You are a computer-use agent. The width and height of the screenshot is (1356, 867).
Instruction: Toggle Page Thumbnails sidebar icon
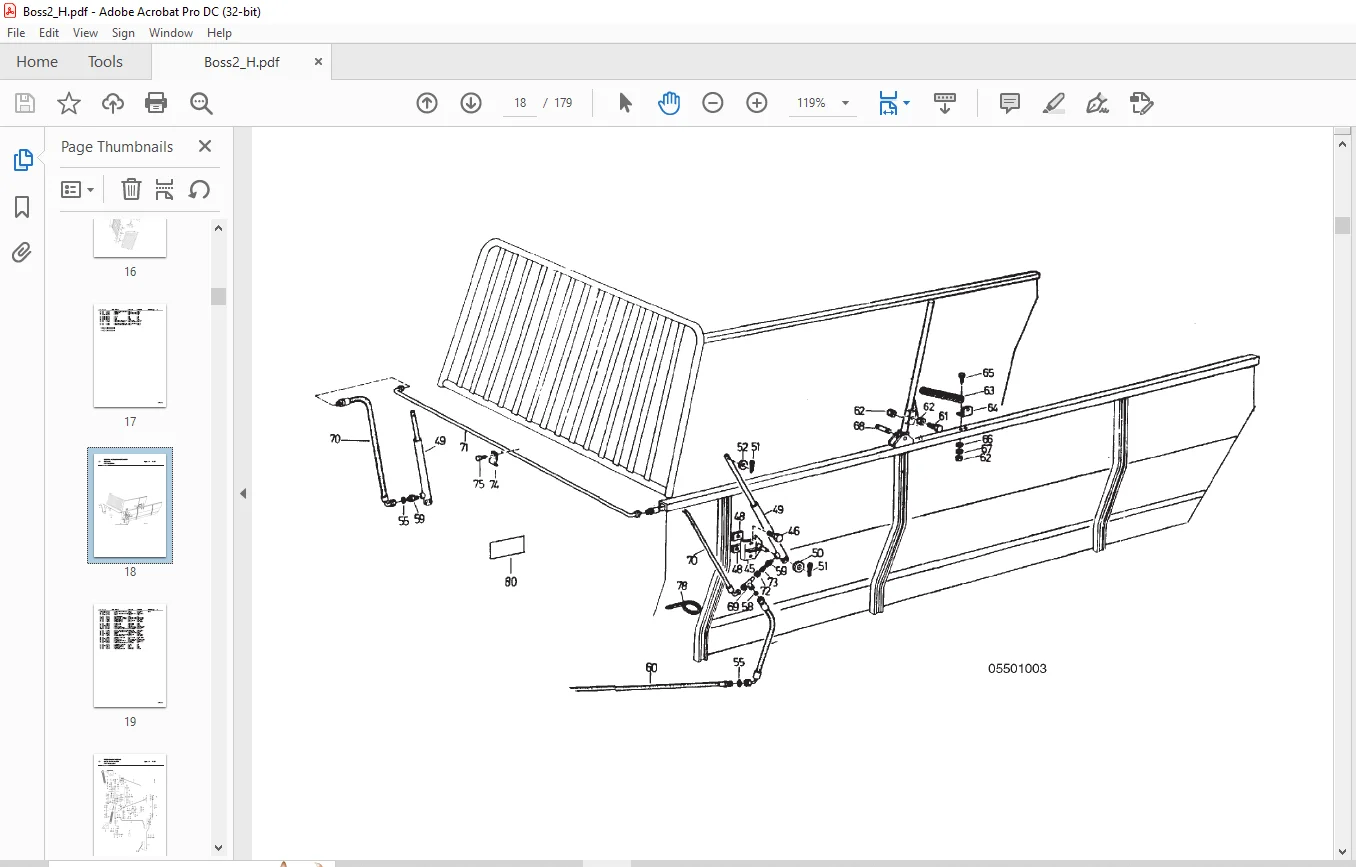point(22,160)
